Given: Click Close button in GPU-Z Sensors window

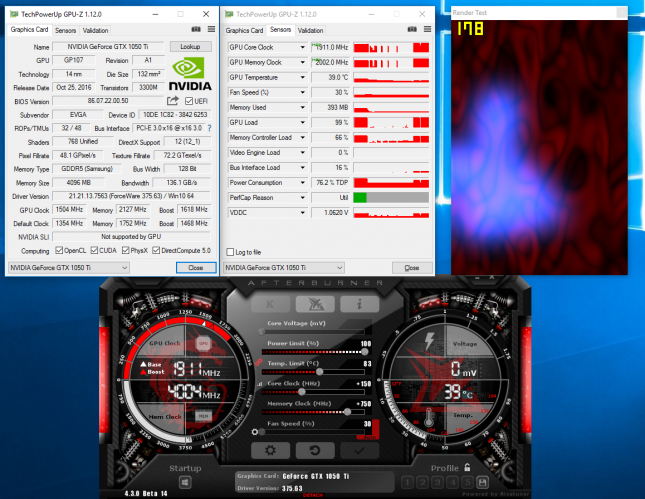Looking at the screenshot, I should (412, 268).
